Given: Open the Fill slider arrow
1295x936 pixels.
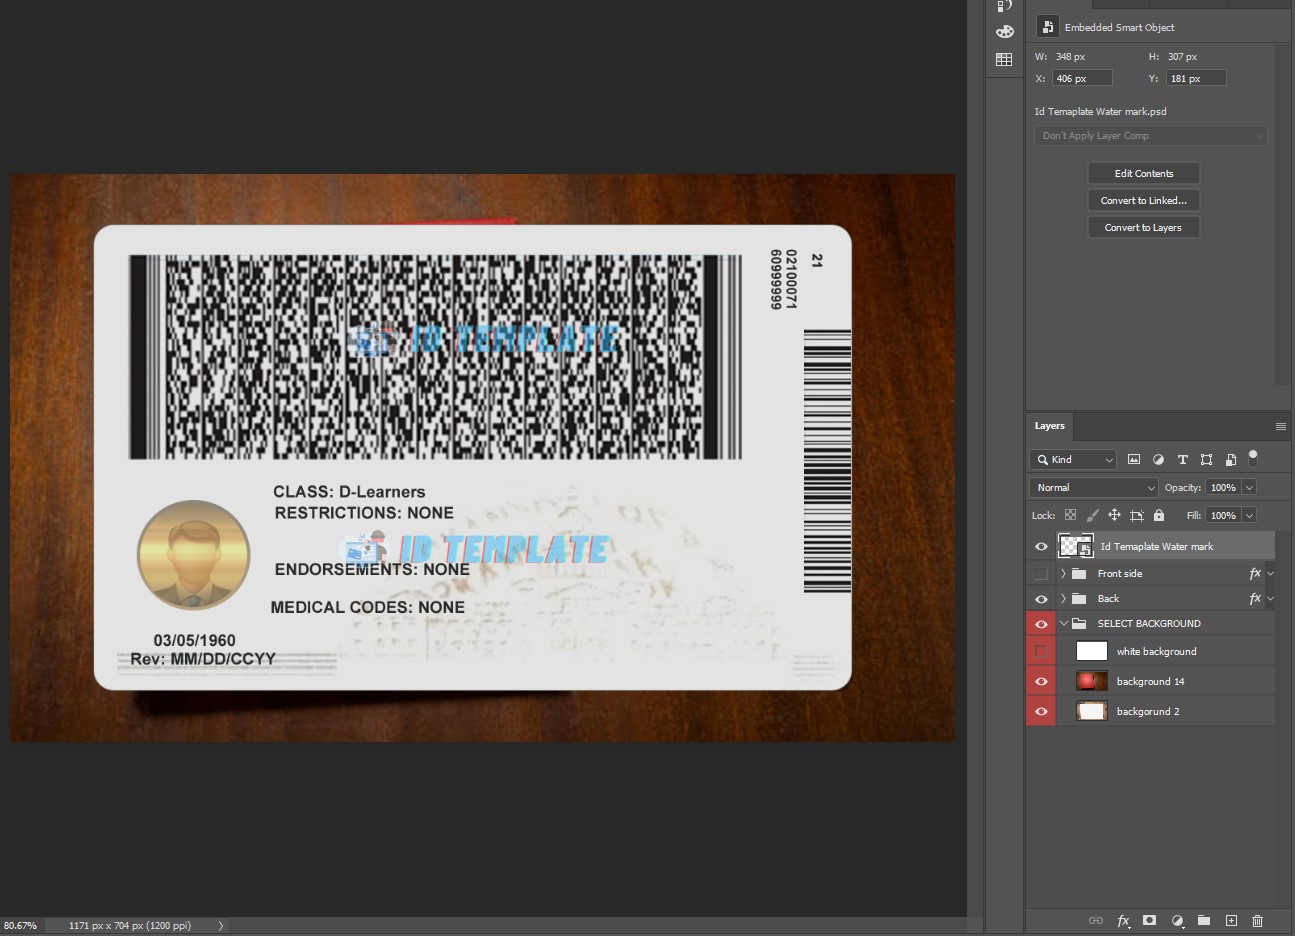Looking at the screenshot, I should [x=1249, y=515].
